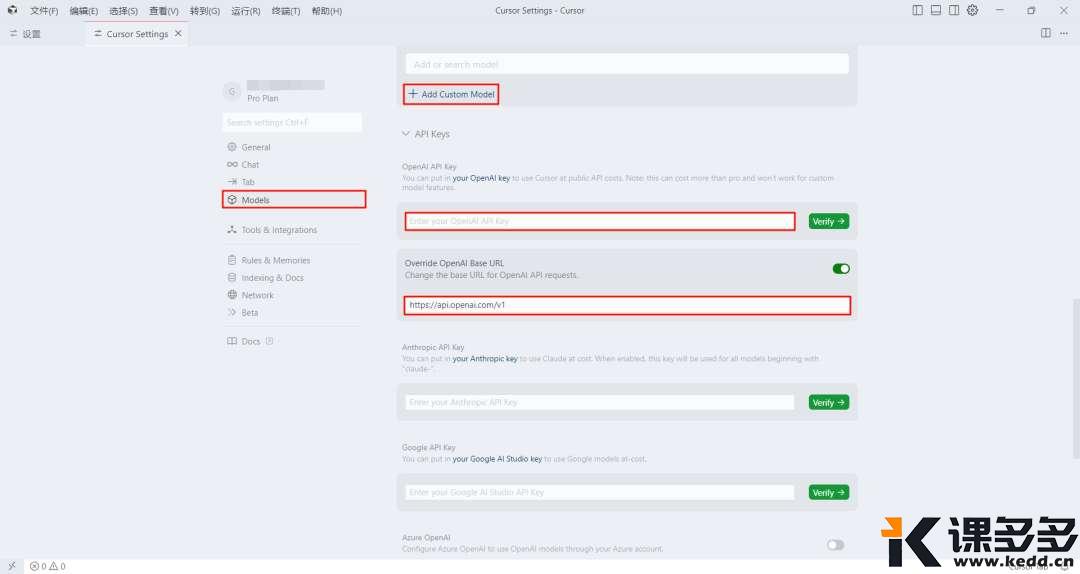Open the 运行(R) menu
Screen dimensions: 1080x574
(x=245, y=11)
